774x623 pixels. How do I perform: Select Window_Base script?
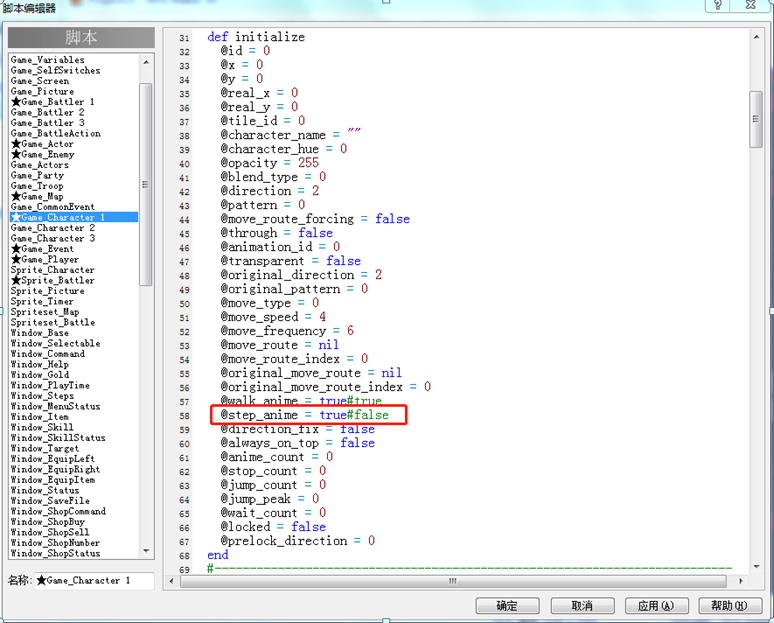[39, 333]
